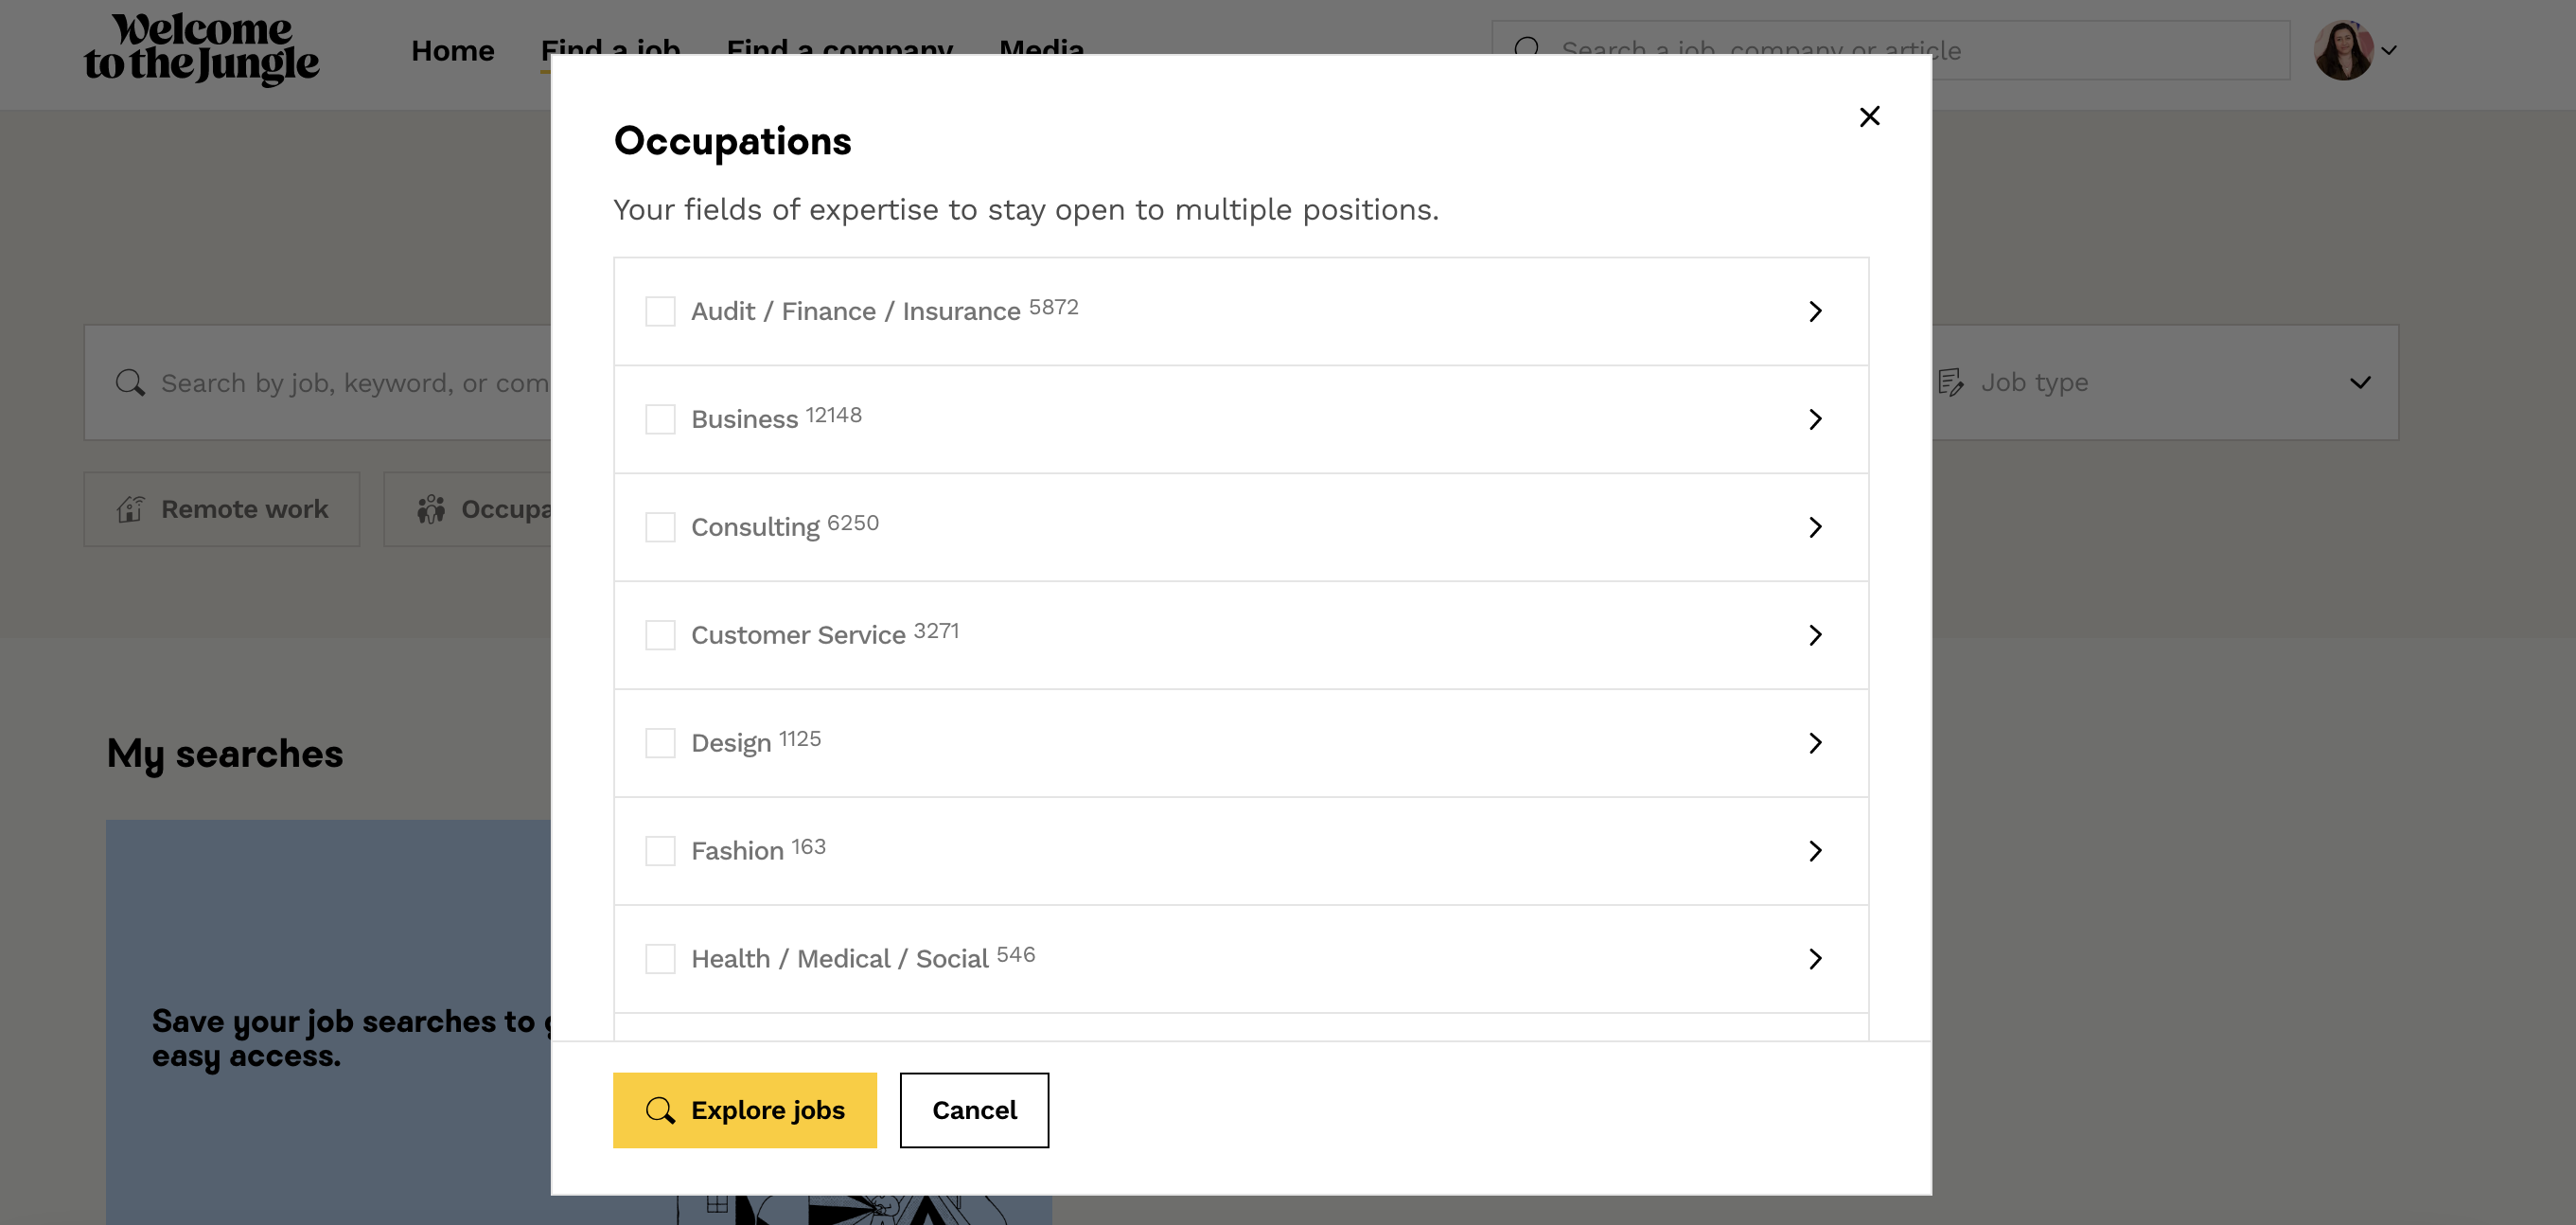
Task: Click the job search magnifier icon
Action: [130, 382]
